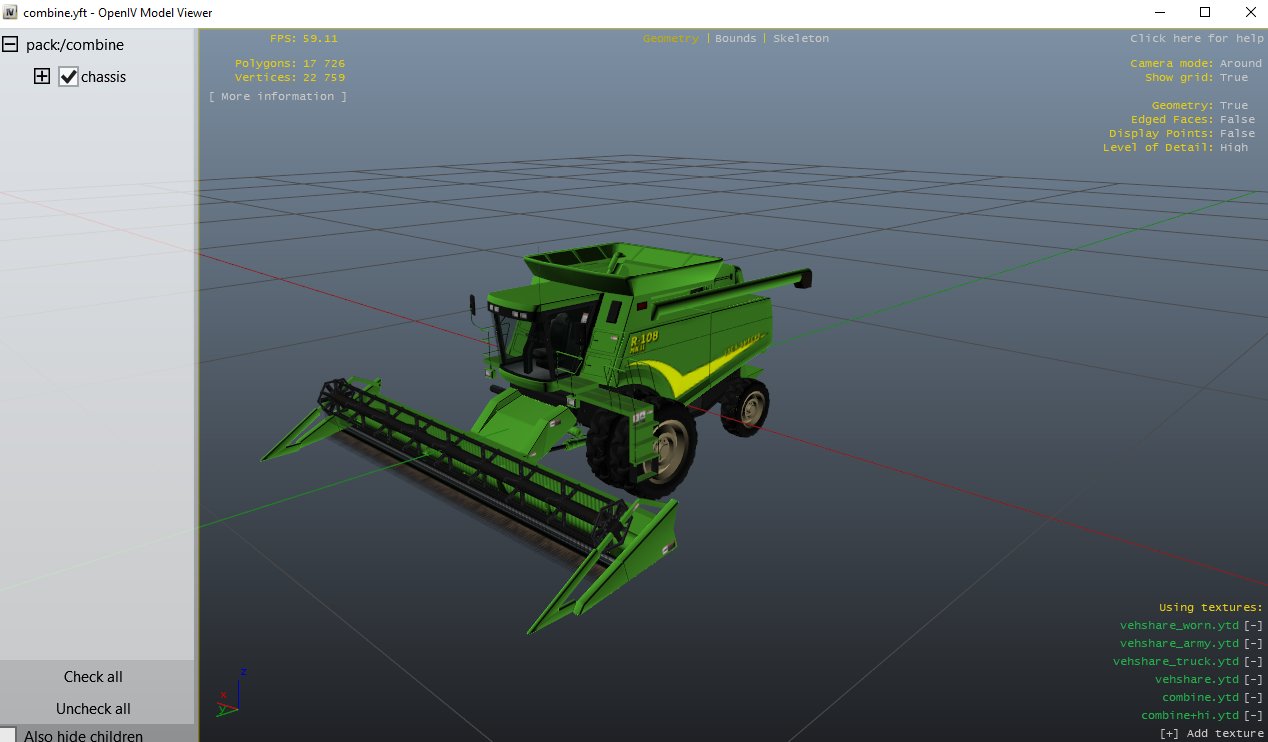Click the XYZ axis gizmo icon

(x=228, y=692)
